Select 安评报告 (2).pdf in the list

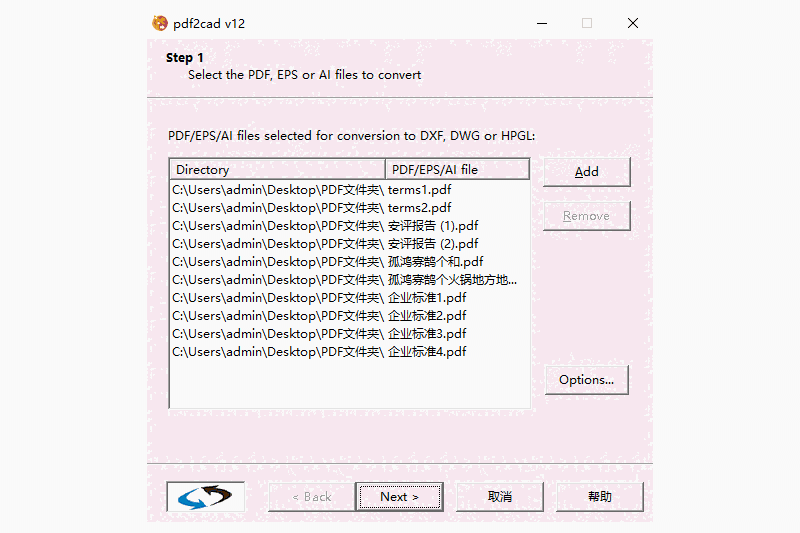[x=349, y=243]
